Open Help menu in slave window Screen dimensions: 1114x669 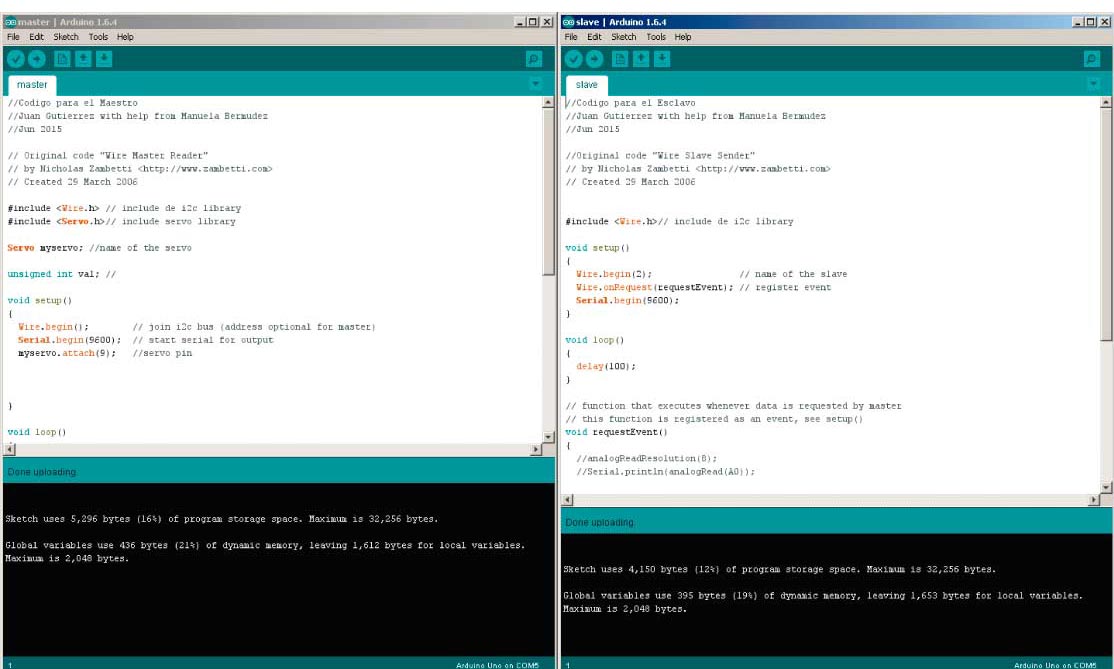(683, 37)
